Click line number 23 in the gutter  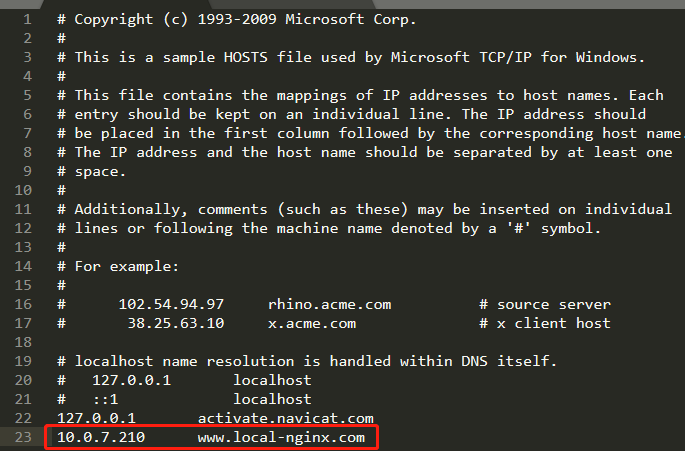coord(23,437)
